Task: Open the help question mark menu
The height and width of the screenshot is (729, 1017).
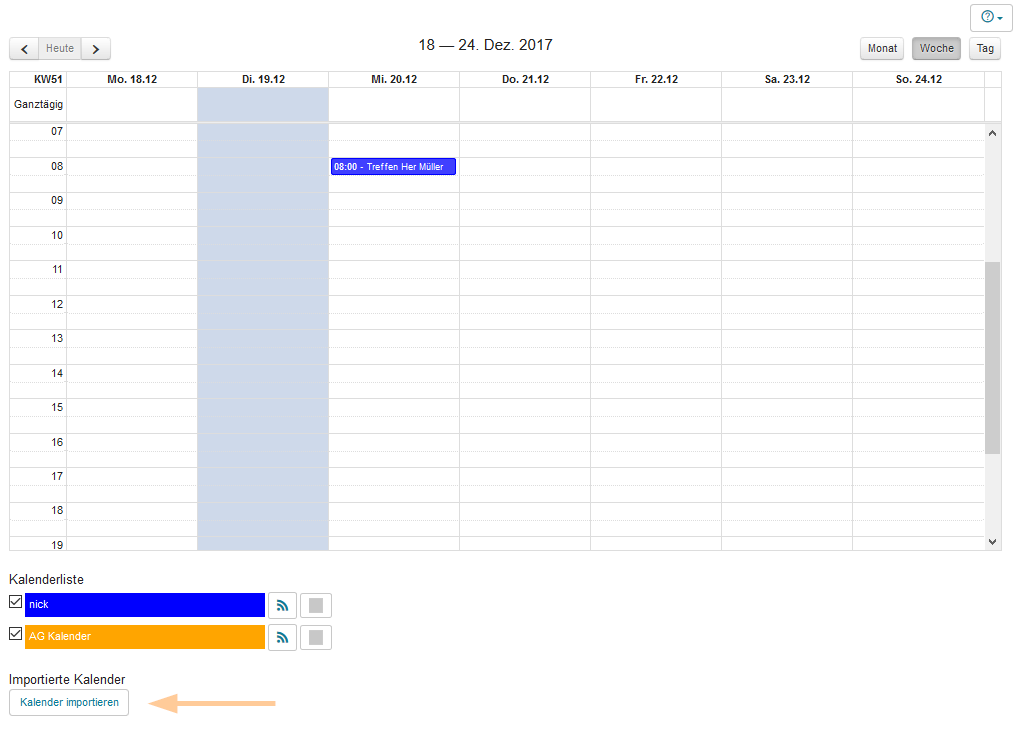Action: [x=985, y=17]
